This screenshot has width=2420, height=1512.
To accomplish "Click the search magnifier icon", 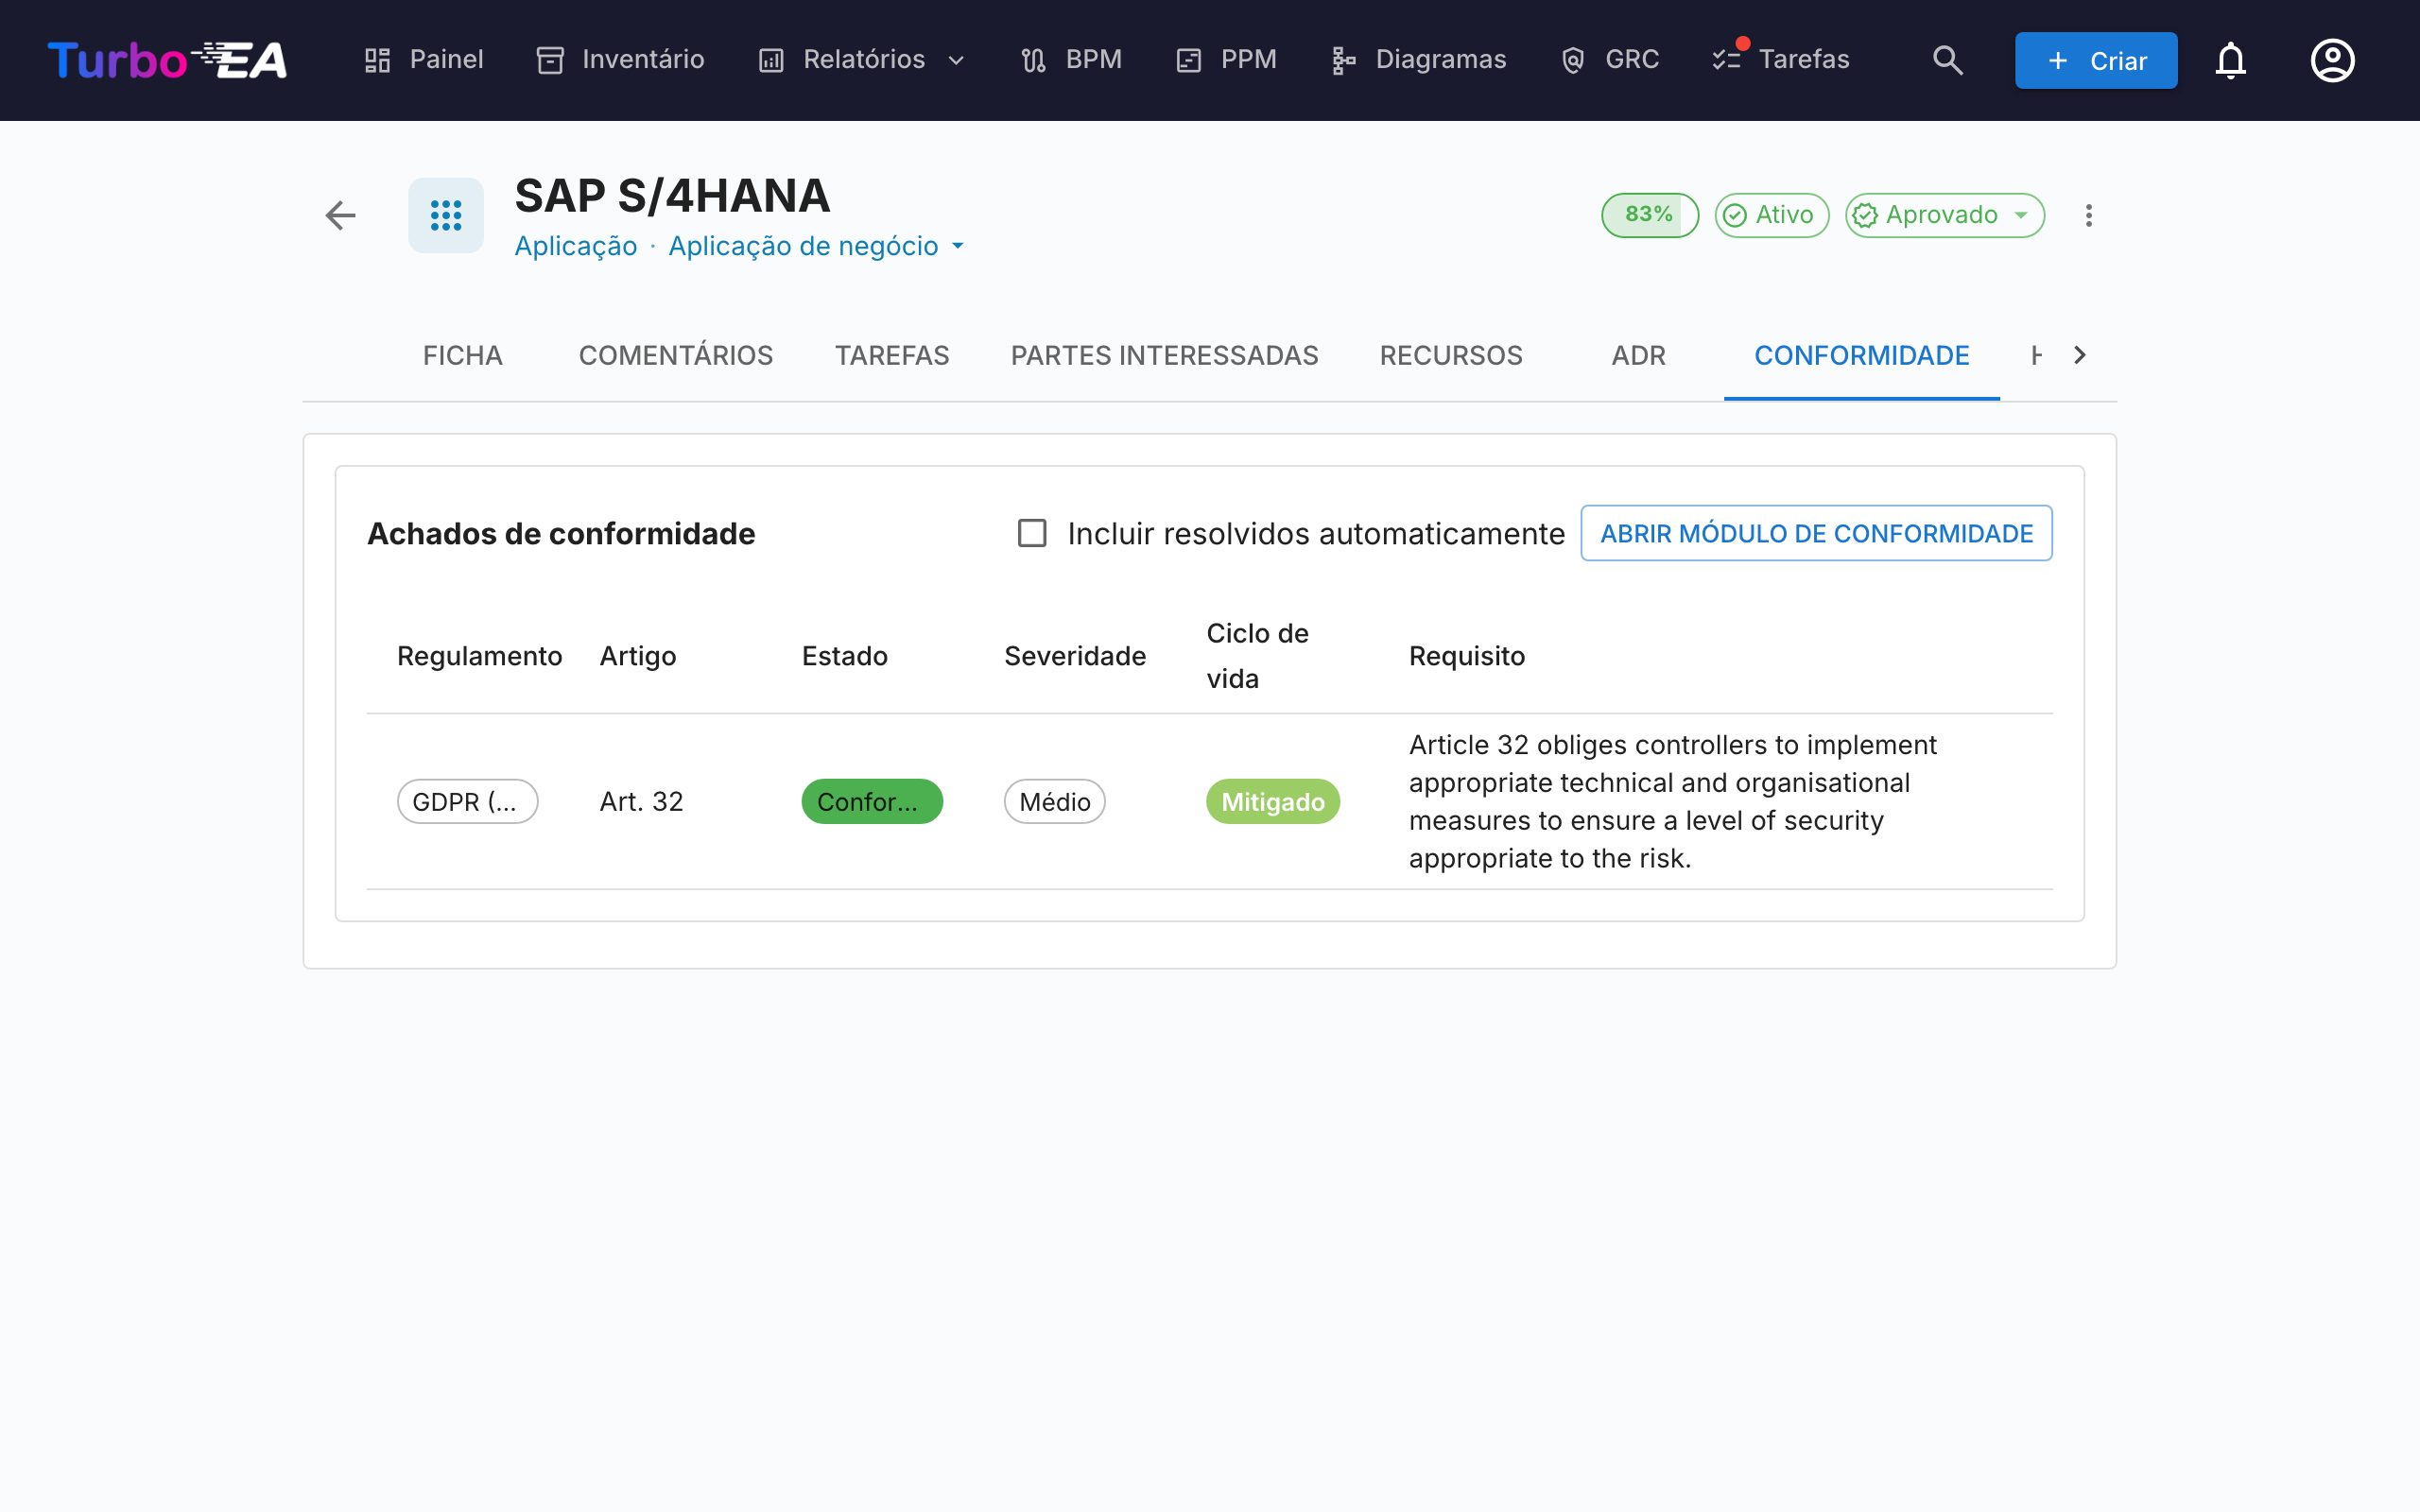I will pyautogui.click(x=1947, y=60).
